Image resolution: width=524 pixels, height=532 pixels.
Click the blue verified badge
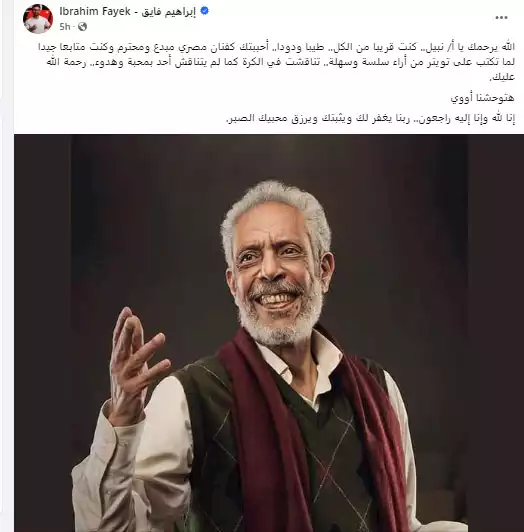click(205, 11)
